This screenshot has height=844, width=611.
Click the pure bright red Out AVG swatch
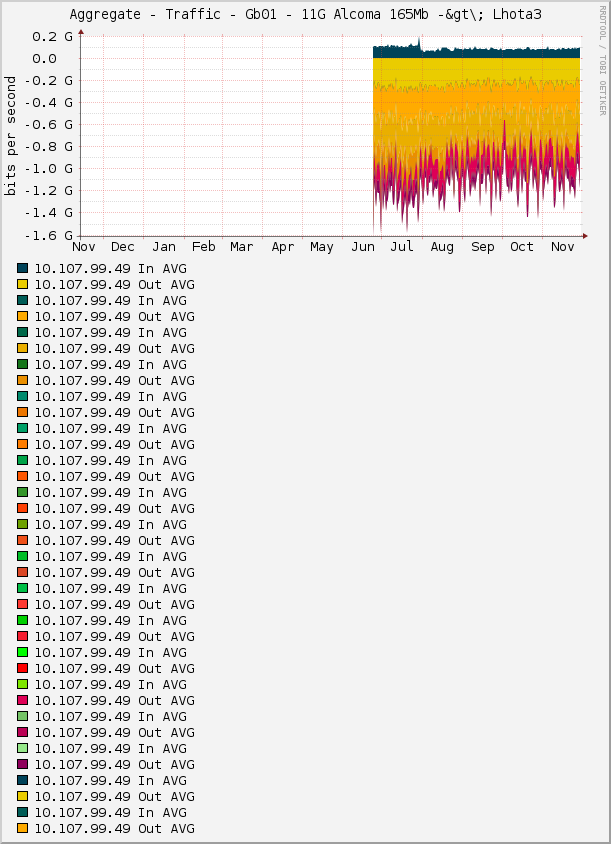click(23, 668)
